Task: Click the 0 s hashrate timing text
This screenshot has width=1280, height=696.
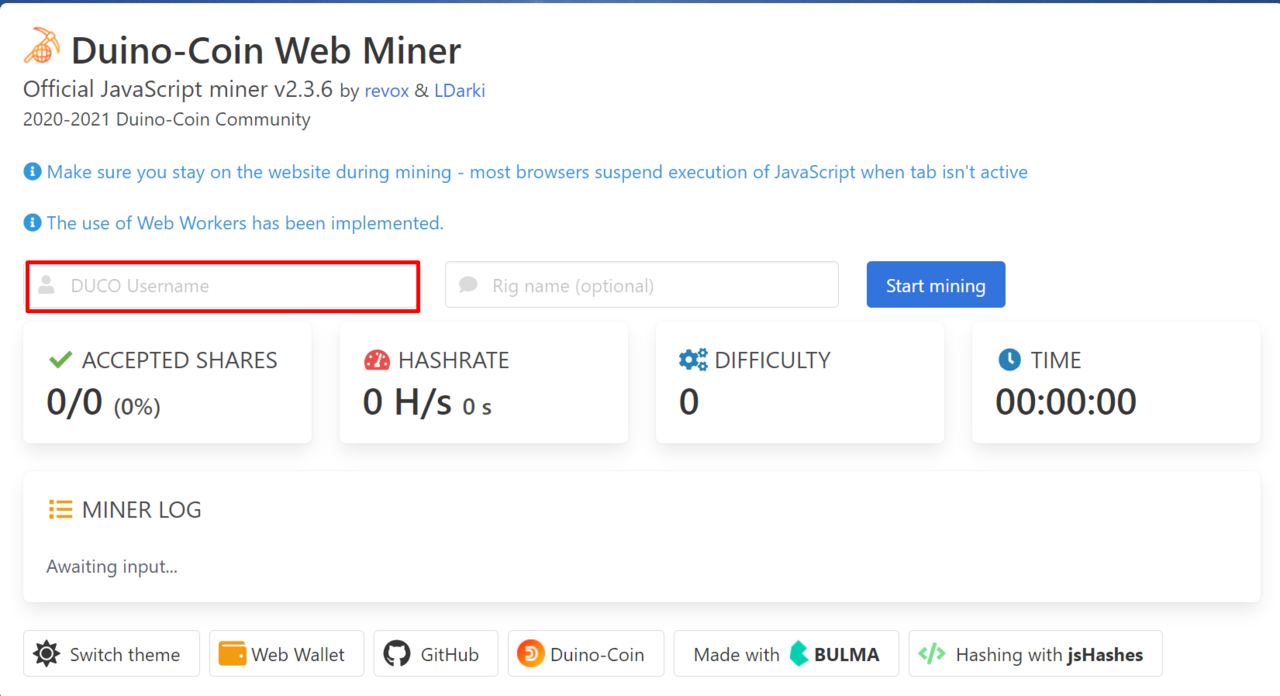Action: click(477, 407)
